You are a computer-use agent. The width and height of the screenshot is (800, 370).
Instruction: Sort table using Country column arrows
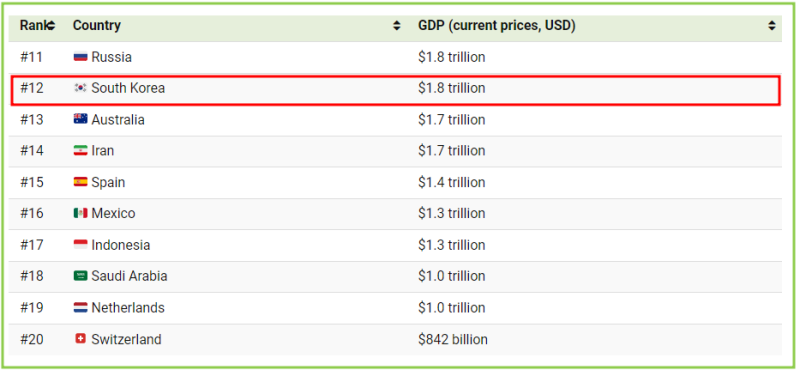tap(396, 26)
